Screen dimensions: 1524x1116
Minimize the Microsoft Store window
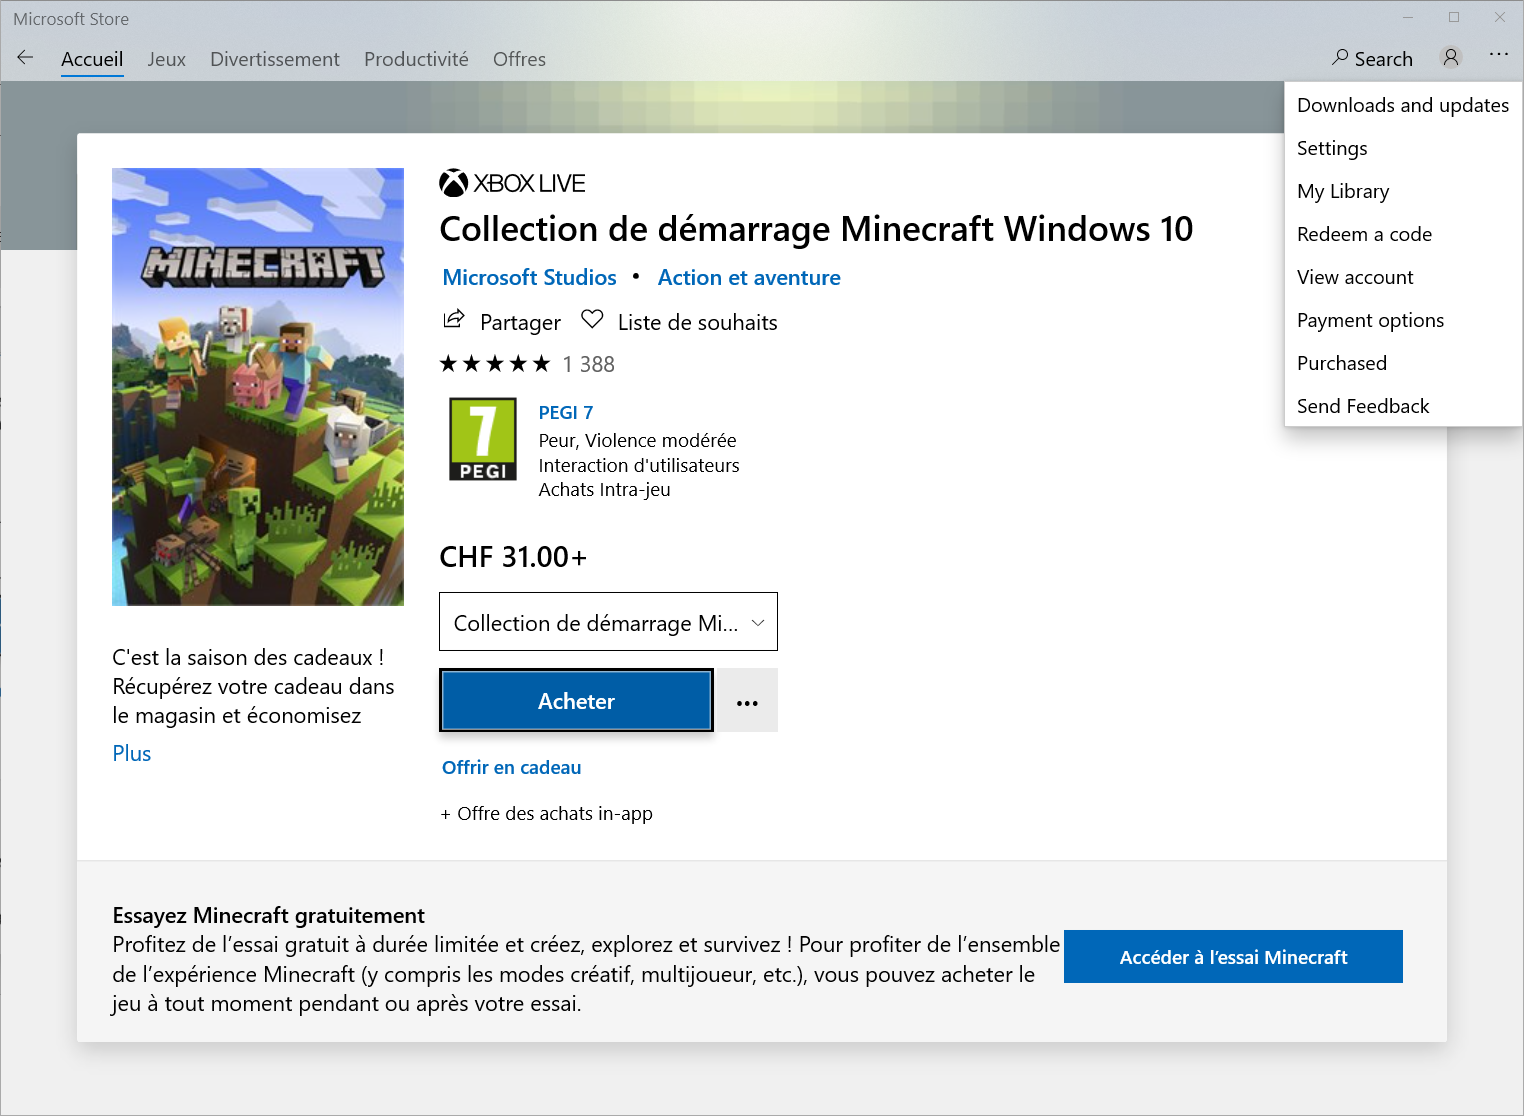click(x=1408, y=17)
